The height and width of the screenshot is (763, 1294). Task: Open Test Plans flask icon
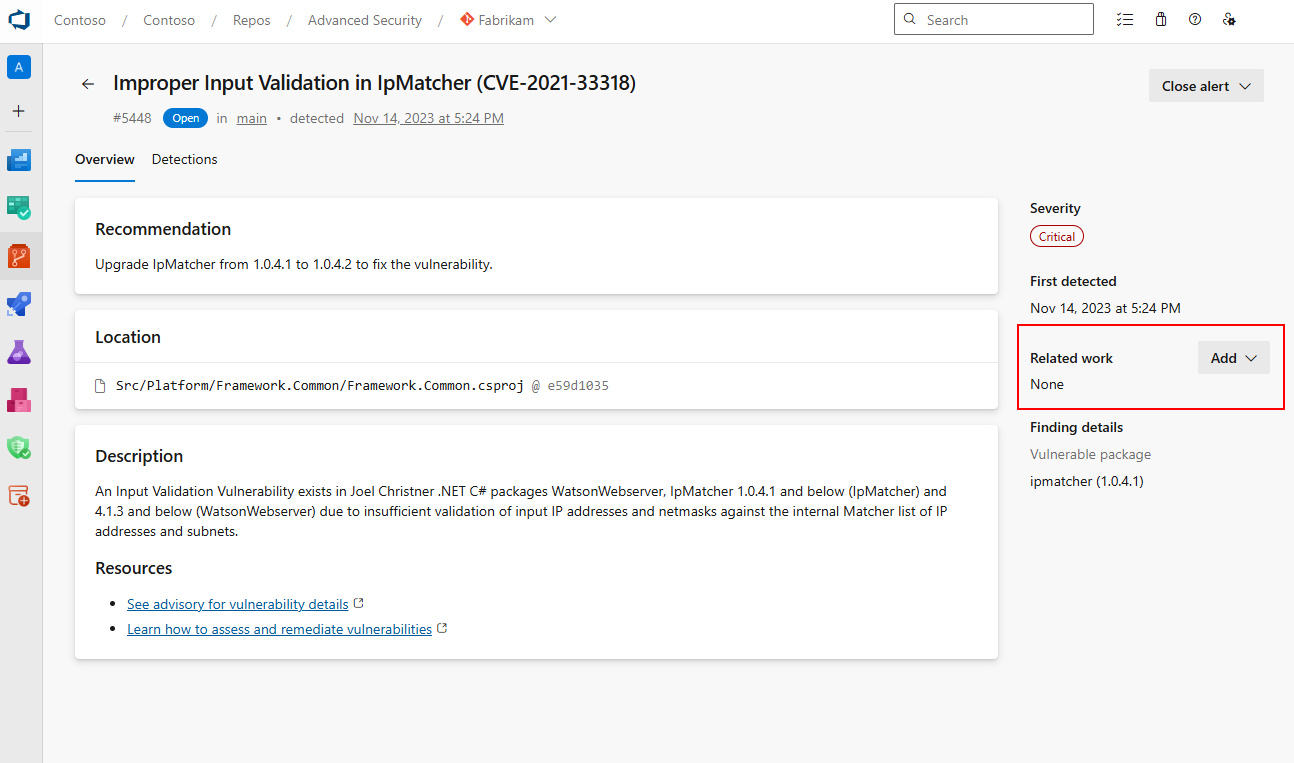(19, 352)
